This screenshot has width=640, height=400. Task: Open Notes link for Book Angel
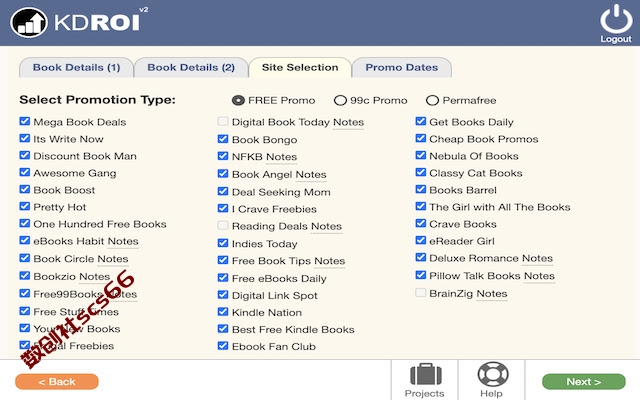tap(311, 174)
